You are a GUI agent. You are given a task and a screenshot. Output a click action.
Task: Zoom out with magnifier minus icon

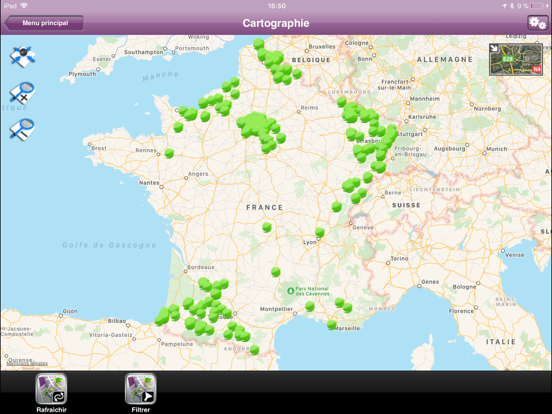[22, 129]
